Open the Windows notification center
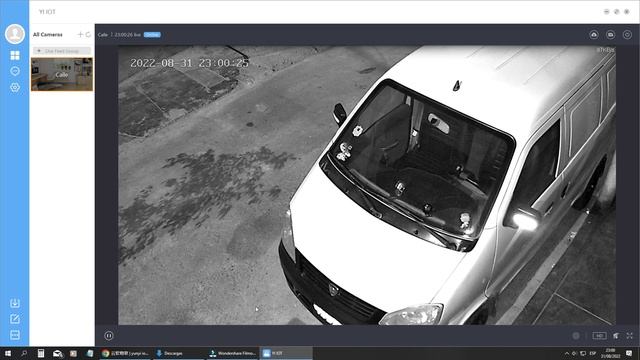 [629, 353]
